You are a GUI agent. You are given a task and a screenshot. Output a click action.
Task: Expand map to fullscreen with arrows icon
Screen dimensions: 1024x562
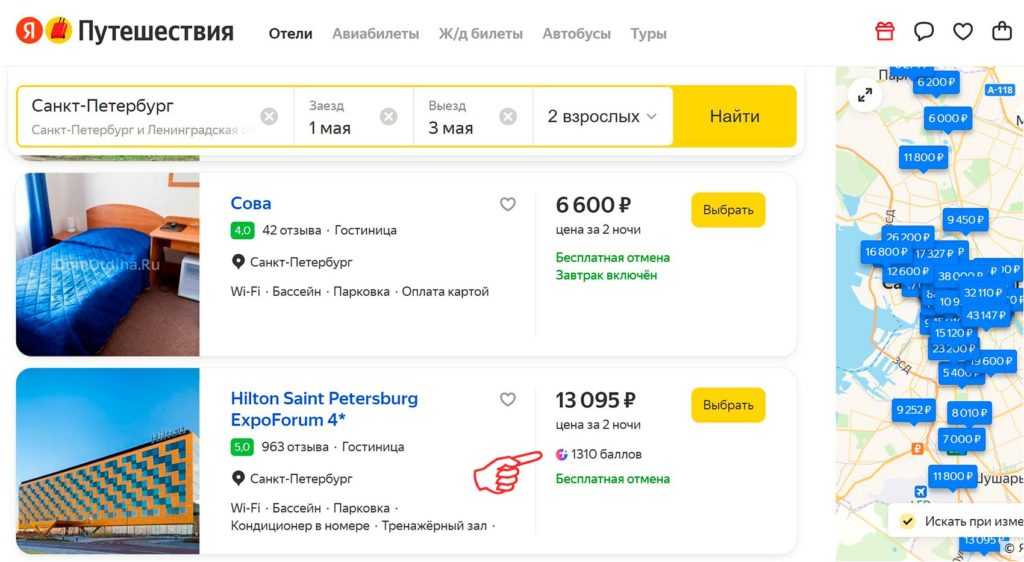[x=865, y=95]
